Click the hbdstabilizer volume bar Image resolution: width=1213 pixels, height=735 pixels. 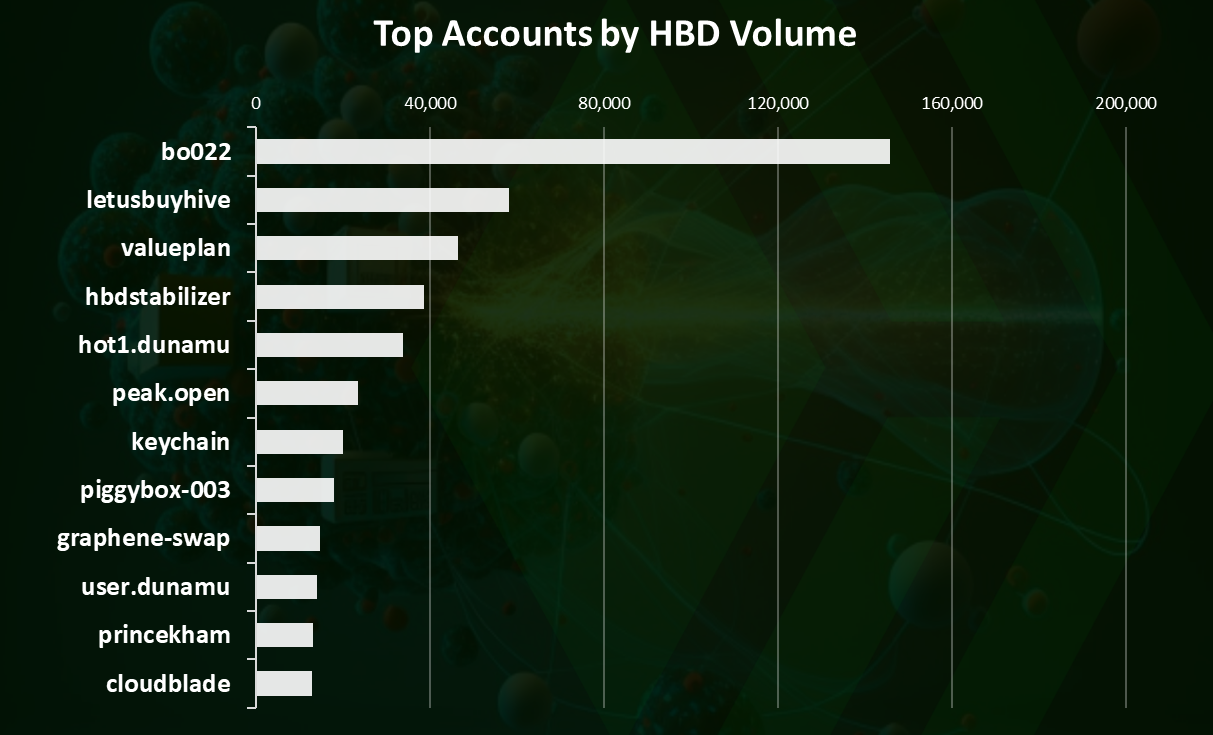point(340,297)
